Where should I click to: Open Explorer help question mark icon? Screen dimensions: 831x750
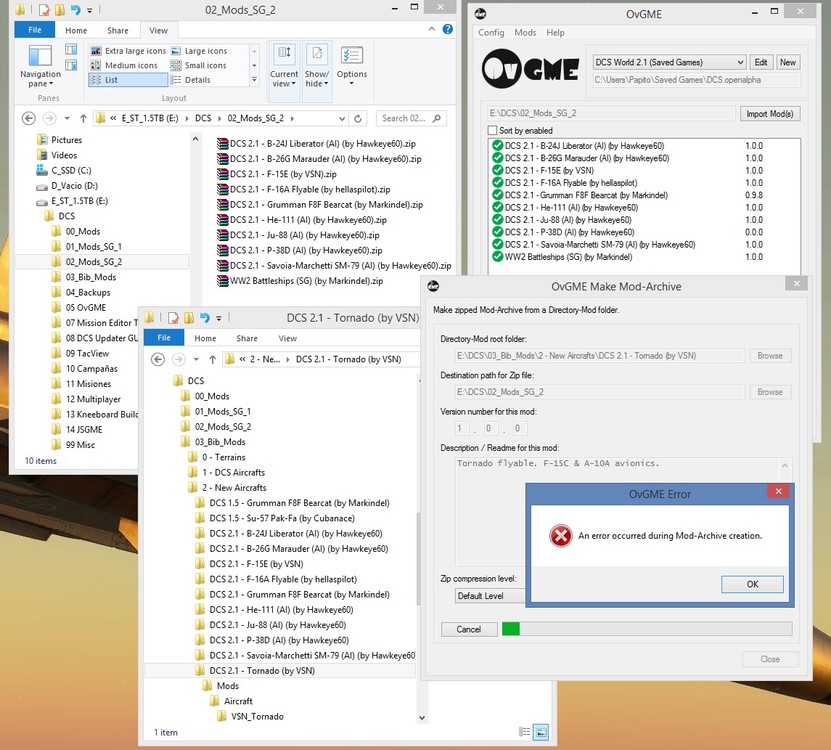pyautogui.click(x=448, y=29)
